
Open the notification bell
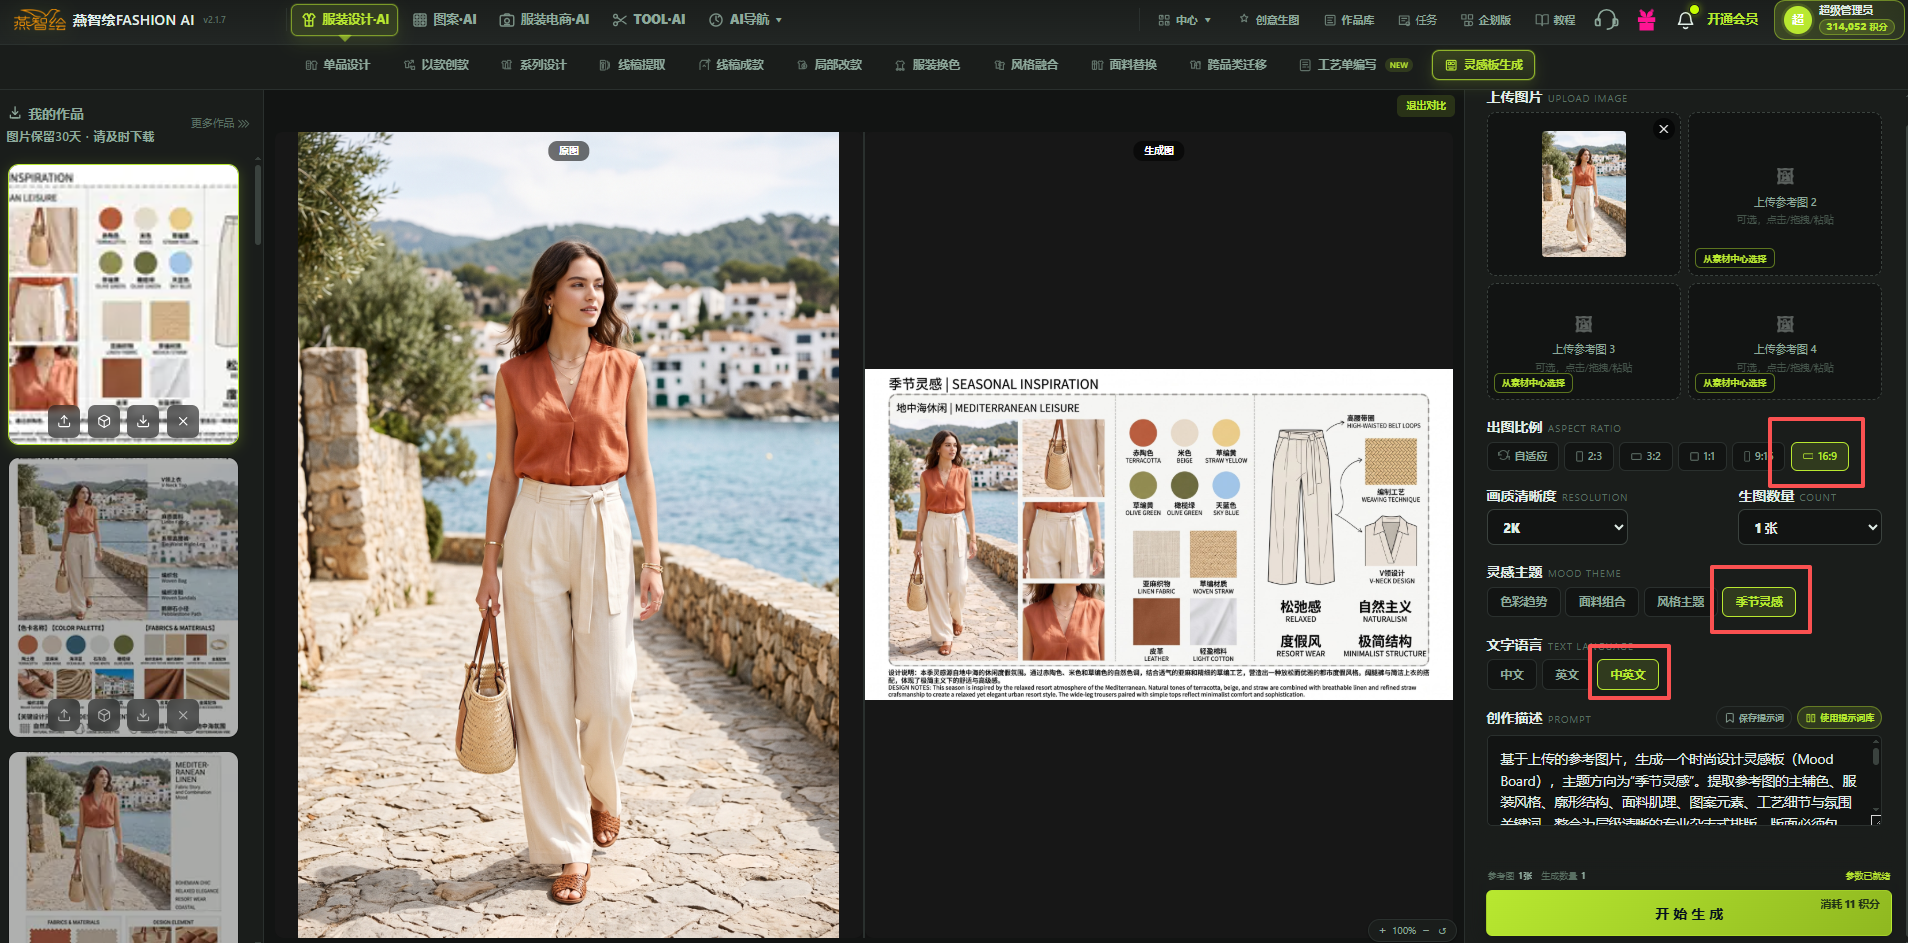pyautogui.click(x=1685, y=20)
